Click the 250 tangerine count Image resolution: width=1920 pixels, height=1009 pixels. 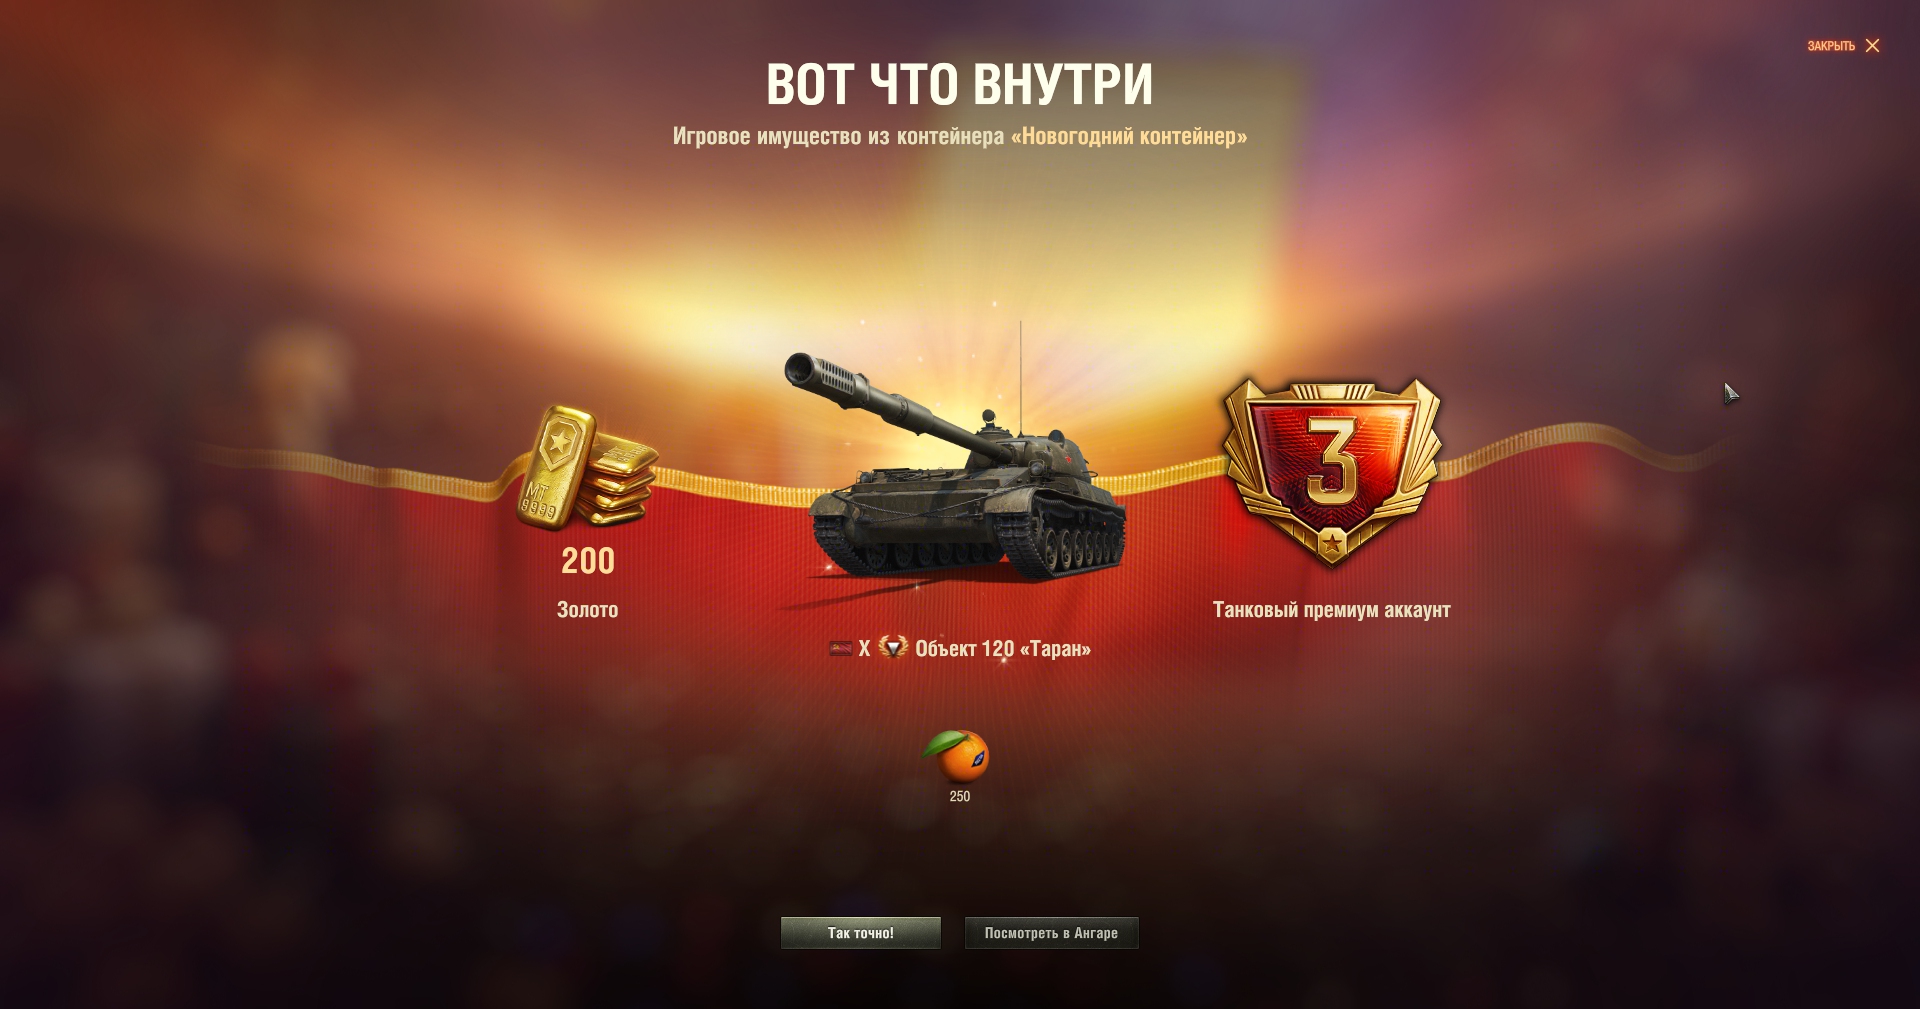tap(960, 797)
